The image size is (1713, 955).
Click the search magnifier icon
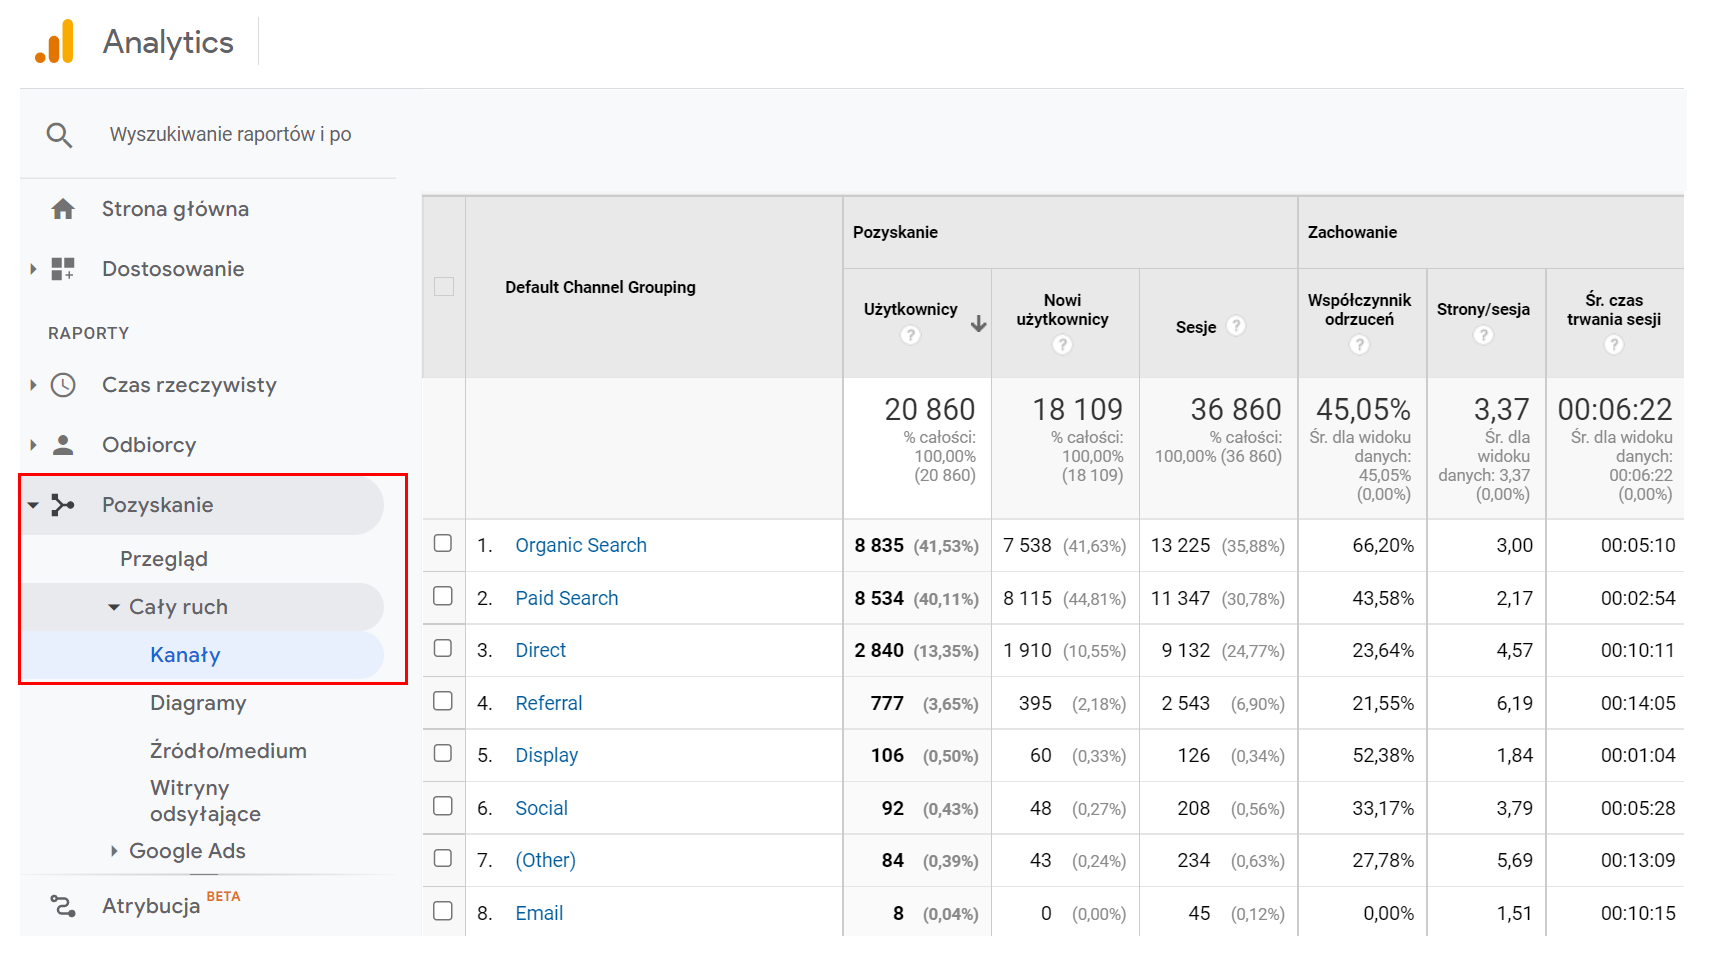(x=60, y=135)
